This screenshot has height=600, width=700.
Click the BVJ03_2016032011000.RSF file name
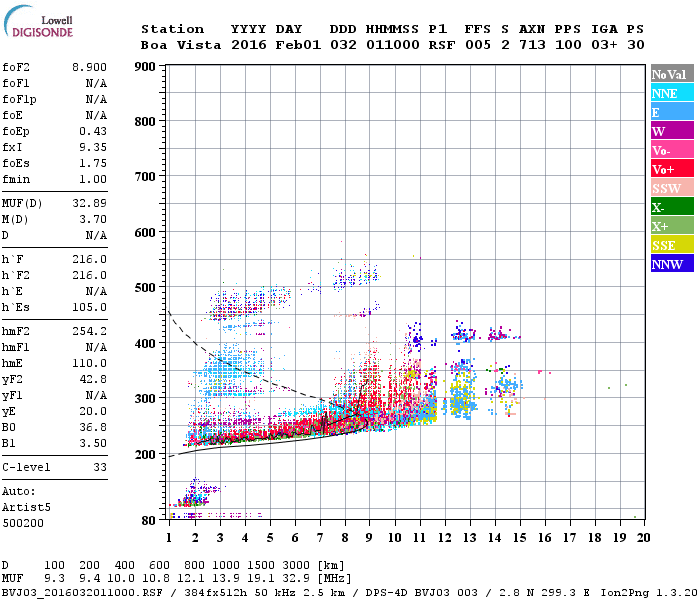point(82,593)
